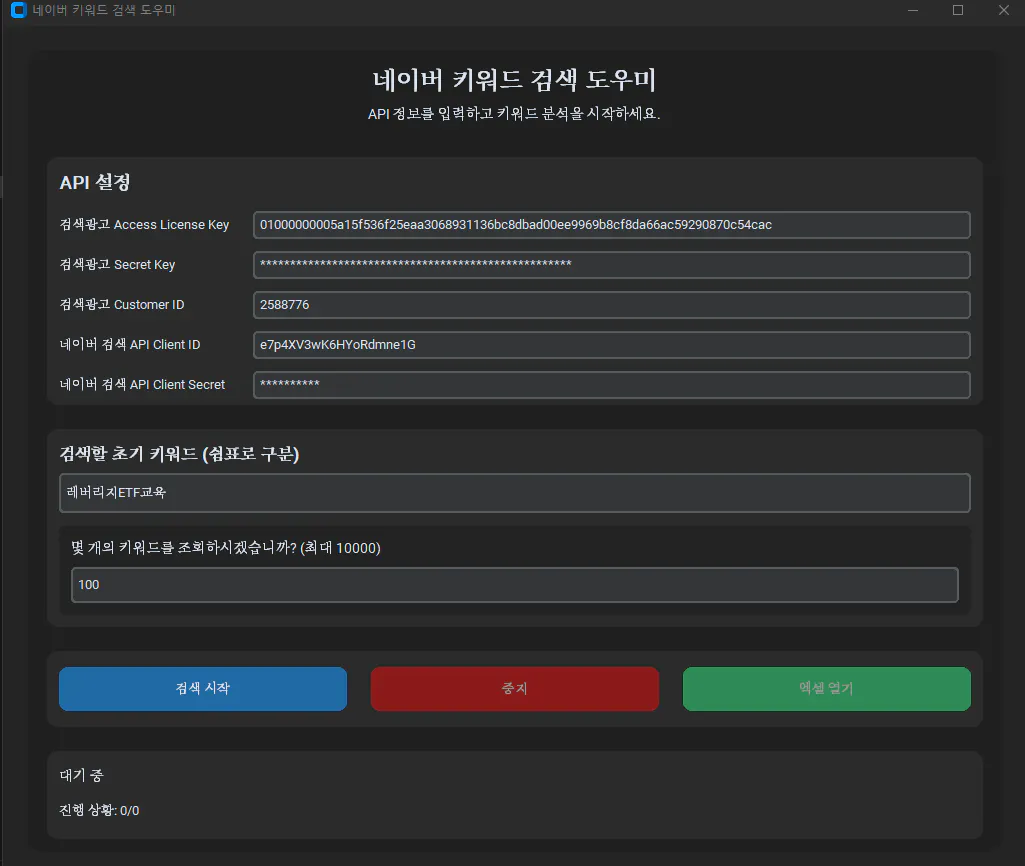Click the window title text in title bar
The width and height of the screenshot is (1025, 866).
105,10
